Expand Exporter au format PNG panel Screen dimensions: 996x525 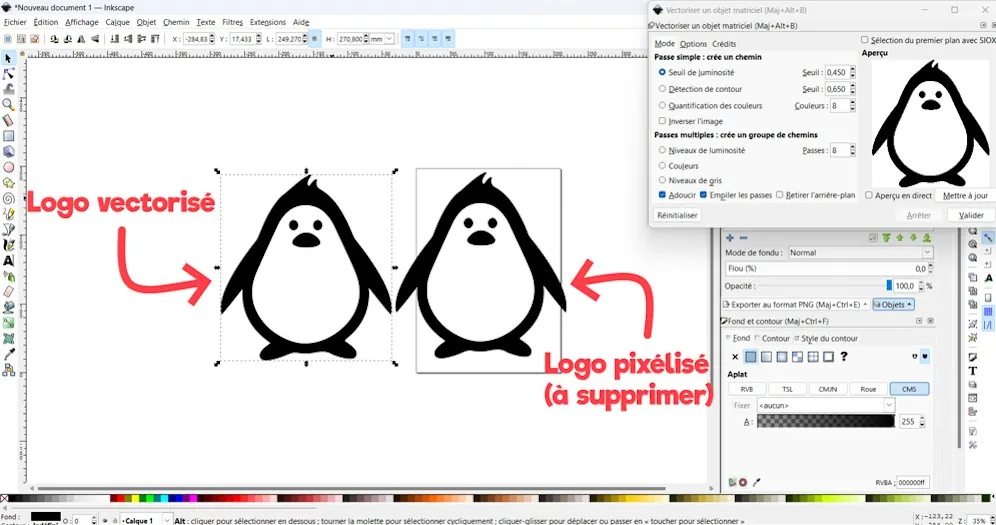[795, 305]
